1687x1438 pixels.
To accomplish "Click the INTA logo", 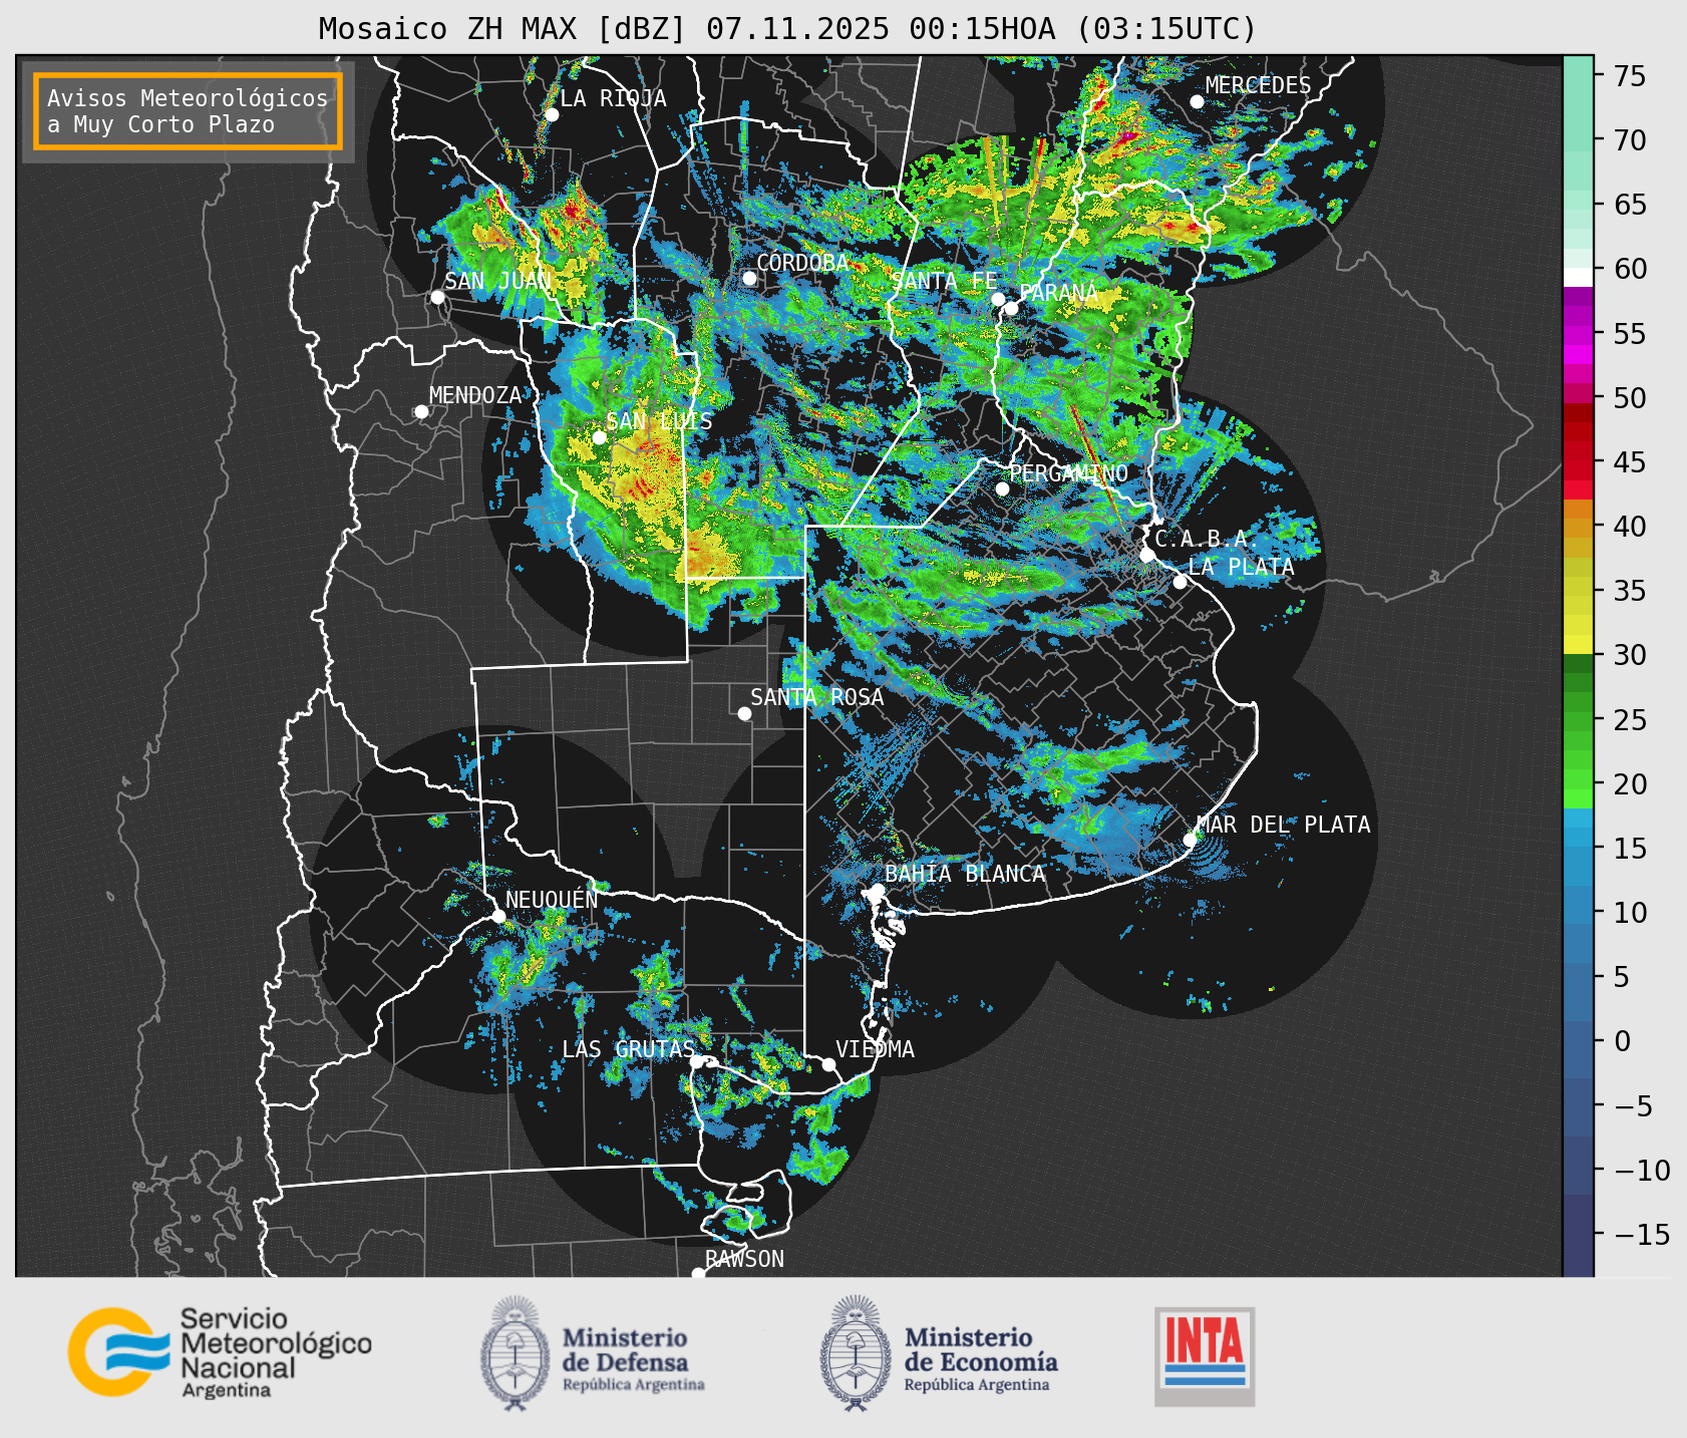I will [x=1204, y=1356].
